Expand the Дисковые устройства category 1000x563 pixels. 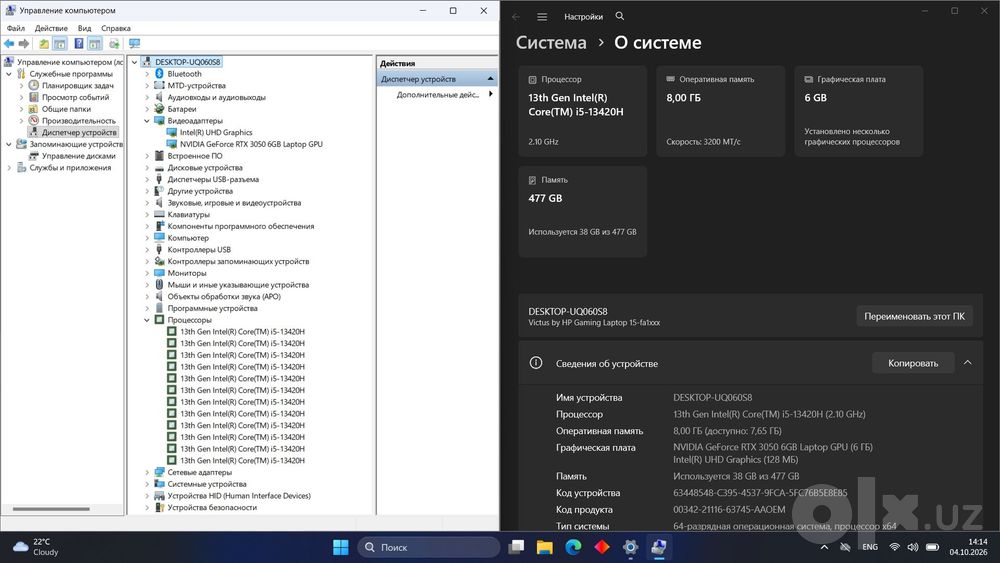tap(147, 168)
